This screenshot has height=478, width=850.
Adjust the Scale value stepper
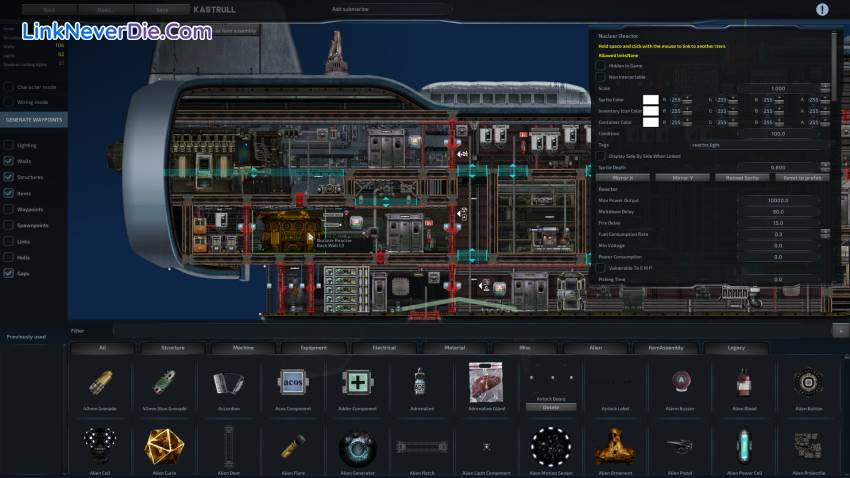click(x=825, y=88)
